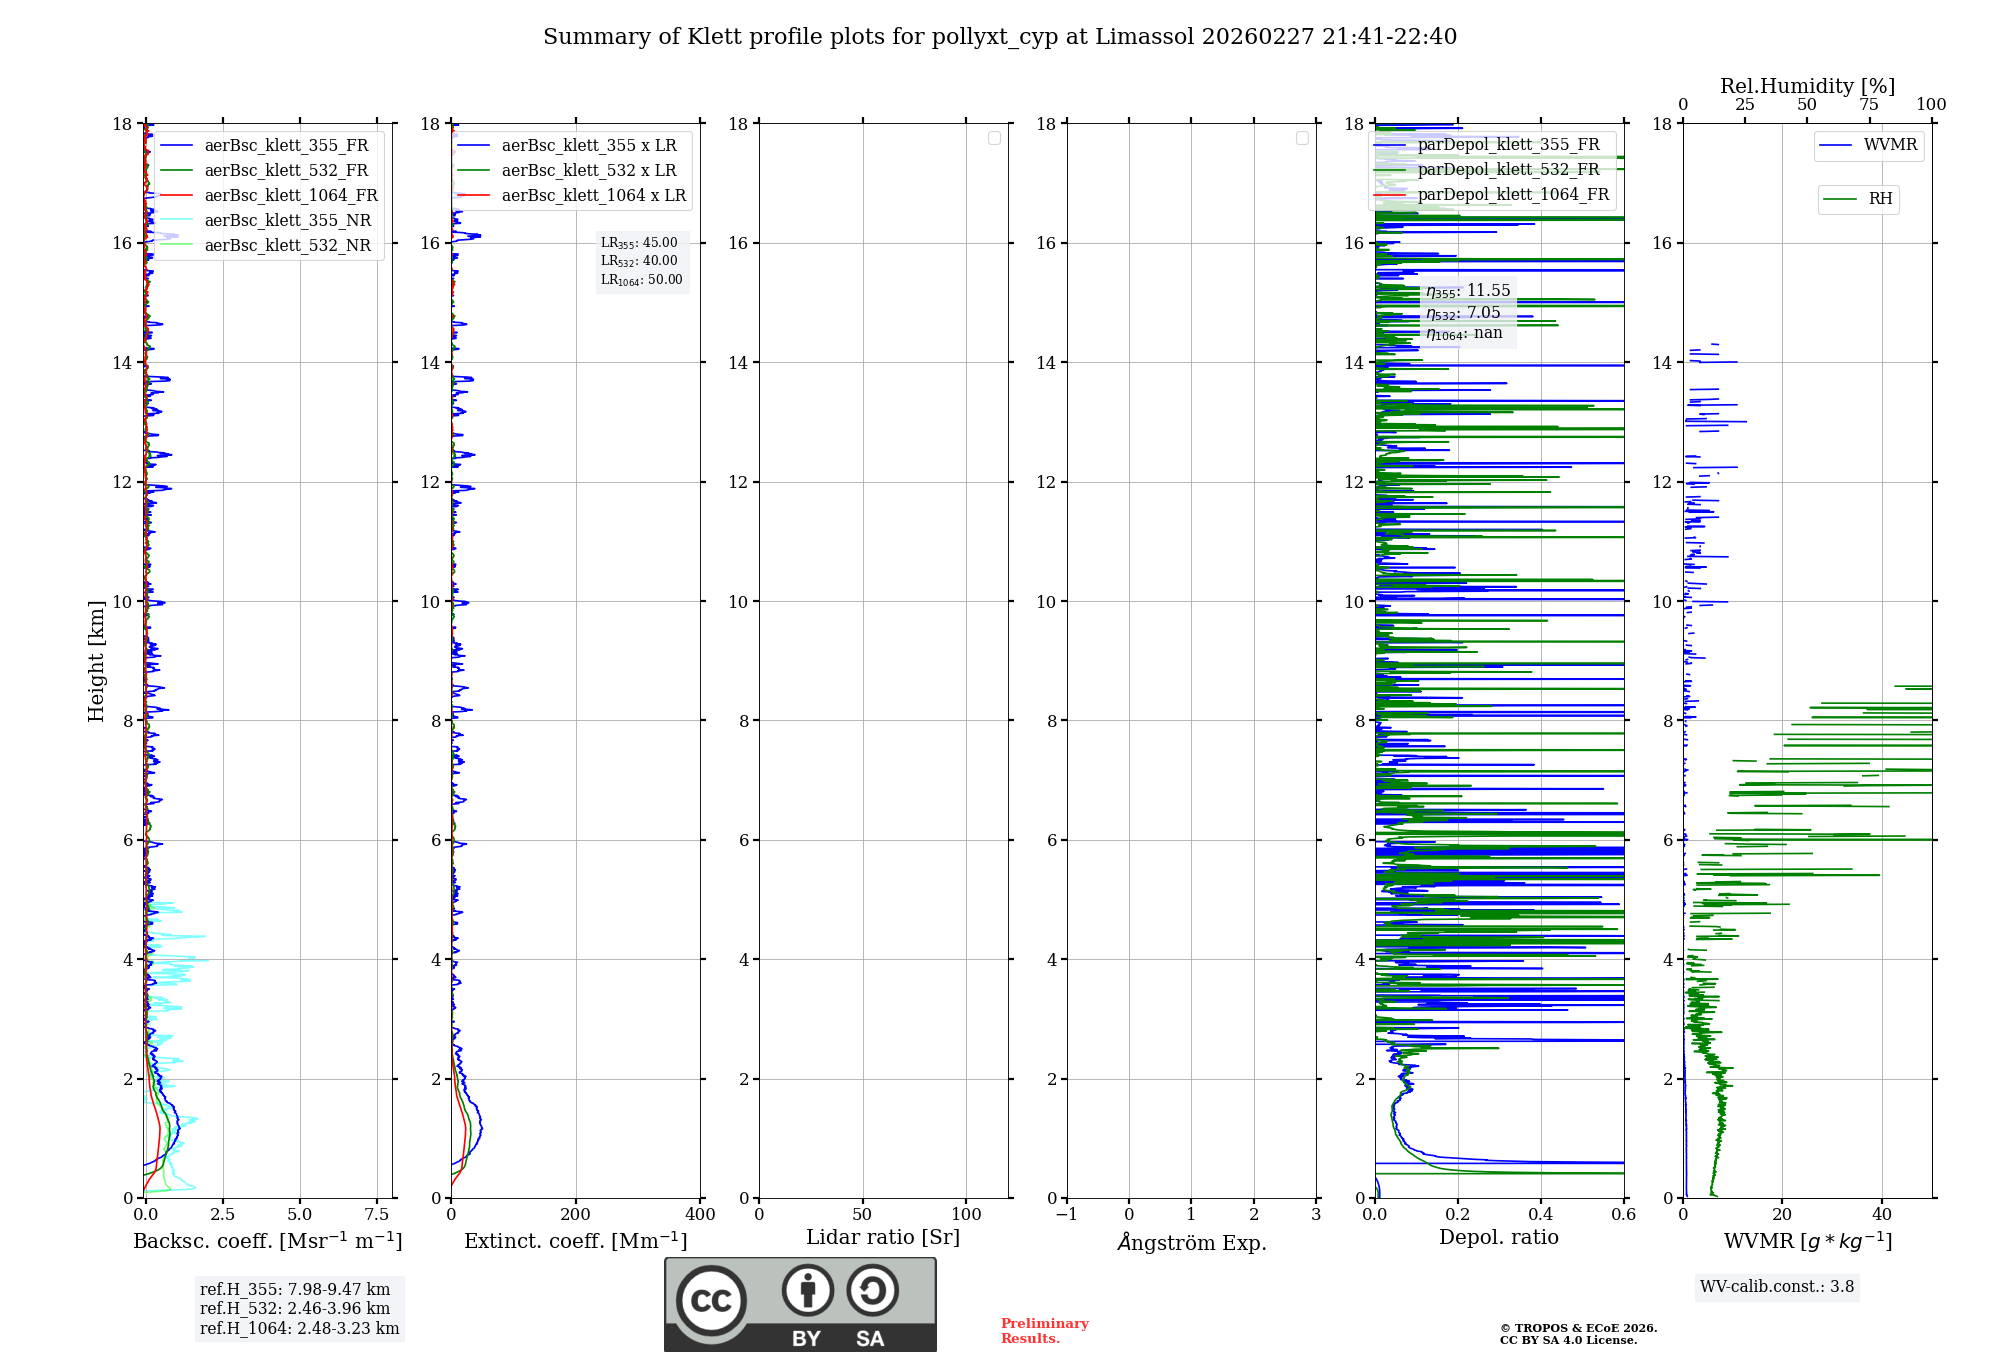Click the aerBsc_klett_532 x LR legend entry
Screen dimensions: 2000x1360
coord(588,171)
